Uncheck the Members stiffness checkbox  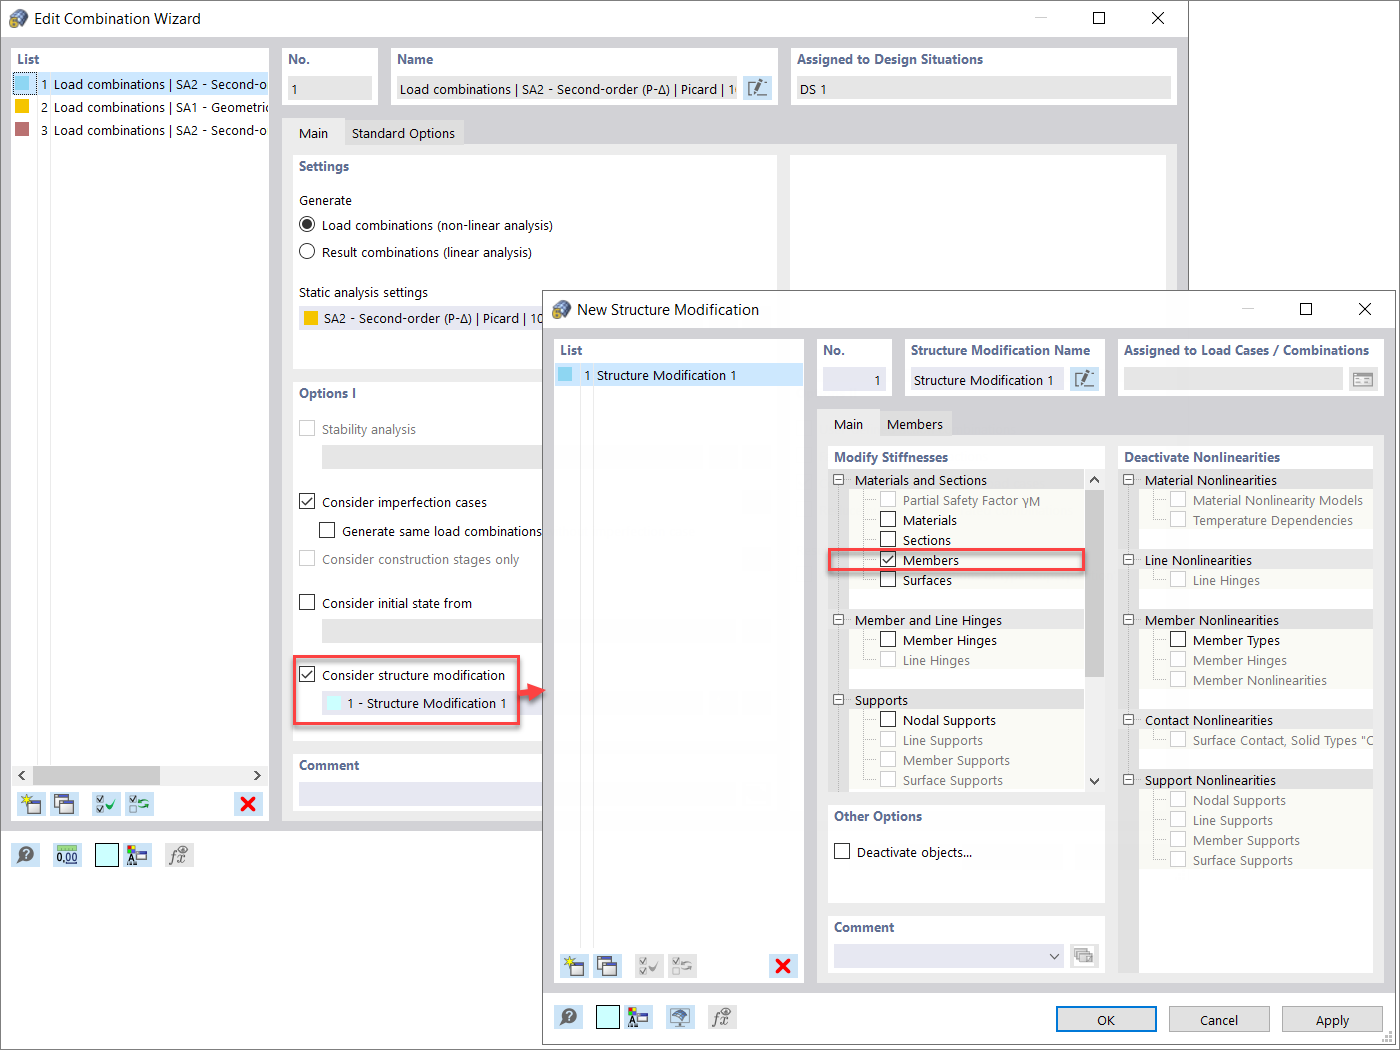(888, 559)
